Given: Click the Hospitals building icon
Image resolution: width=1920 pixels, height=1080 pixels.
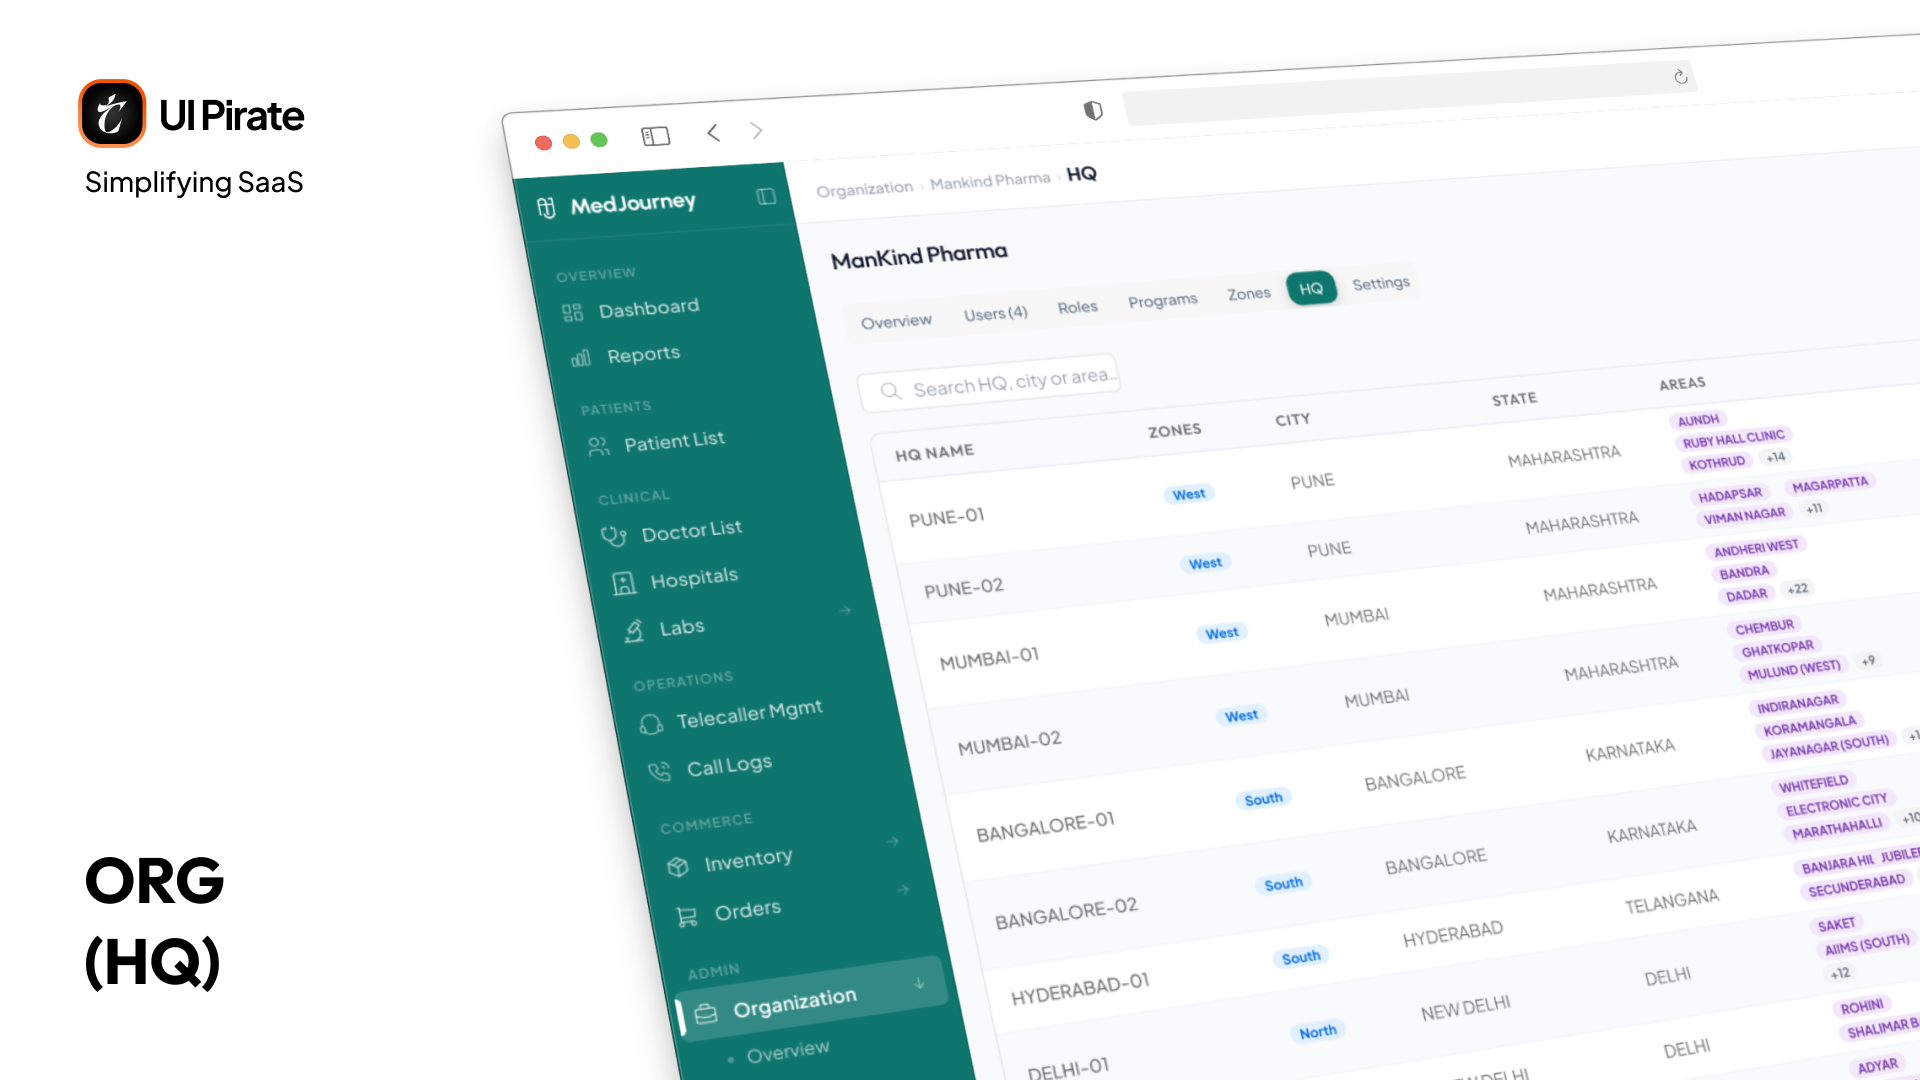Looking at the screenshot, I should coord(624,583).
